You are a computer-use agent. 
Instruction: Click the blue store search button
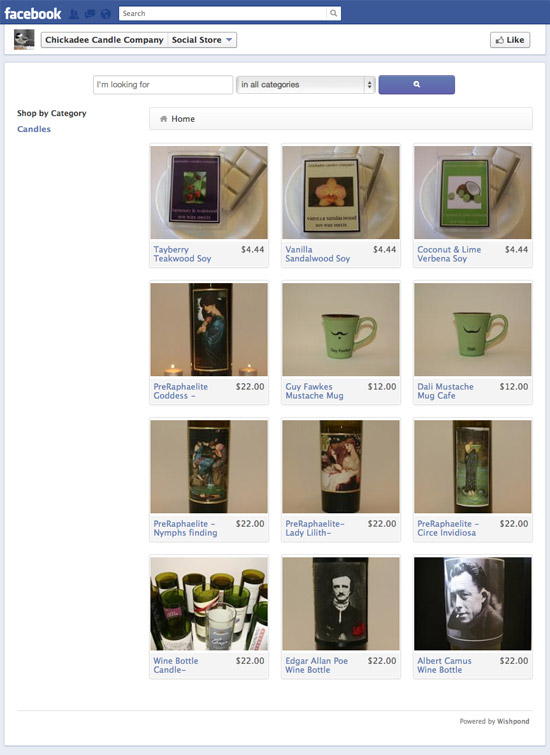pyautogui.click(x=417, y=84)
